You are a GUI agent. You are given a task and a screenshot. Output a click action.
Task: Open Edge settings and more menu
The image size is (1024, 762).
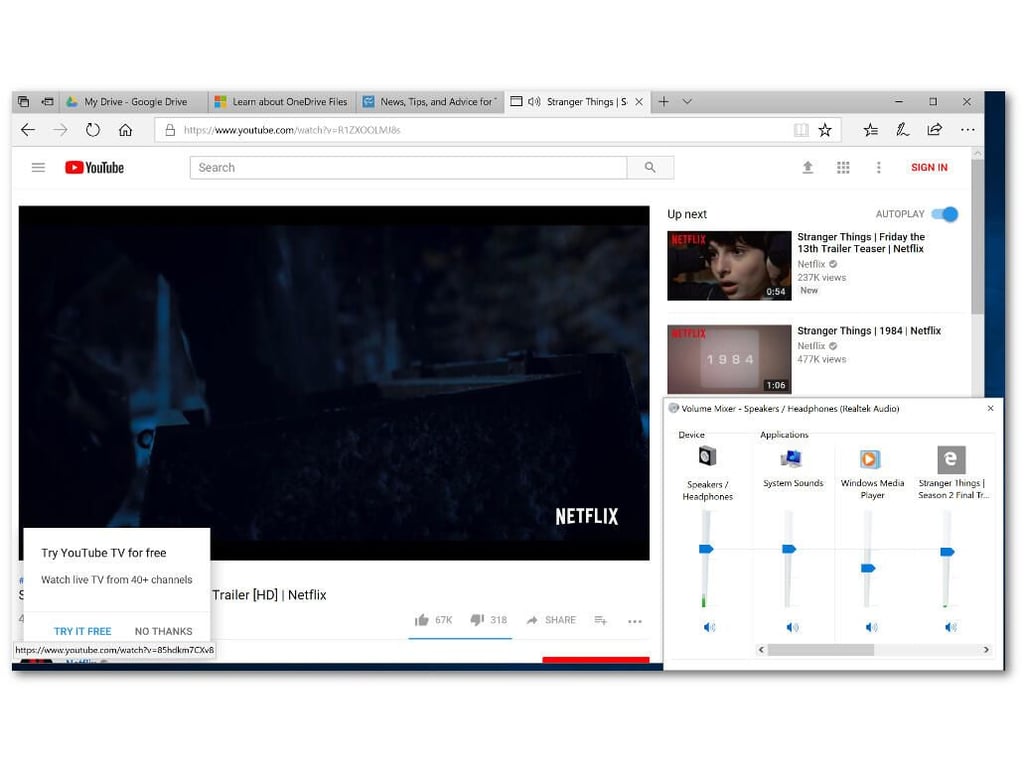pyautogui.click(x=968, y=130)
